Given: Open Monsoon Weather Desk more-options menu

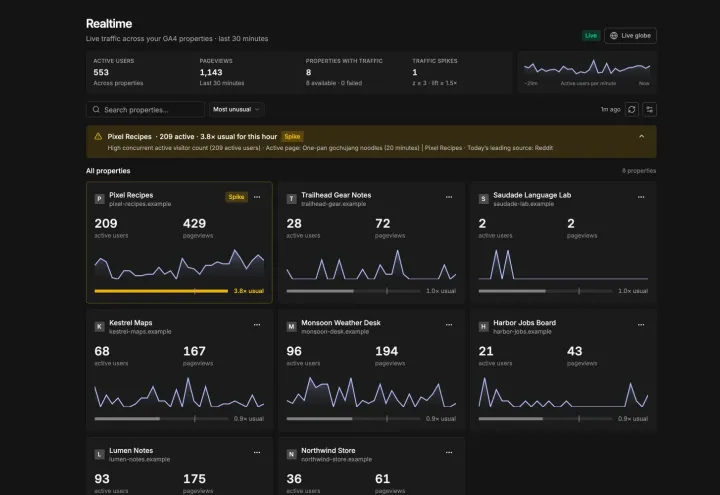Looking at the screenshot, I should [x=449, y=325].
